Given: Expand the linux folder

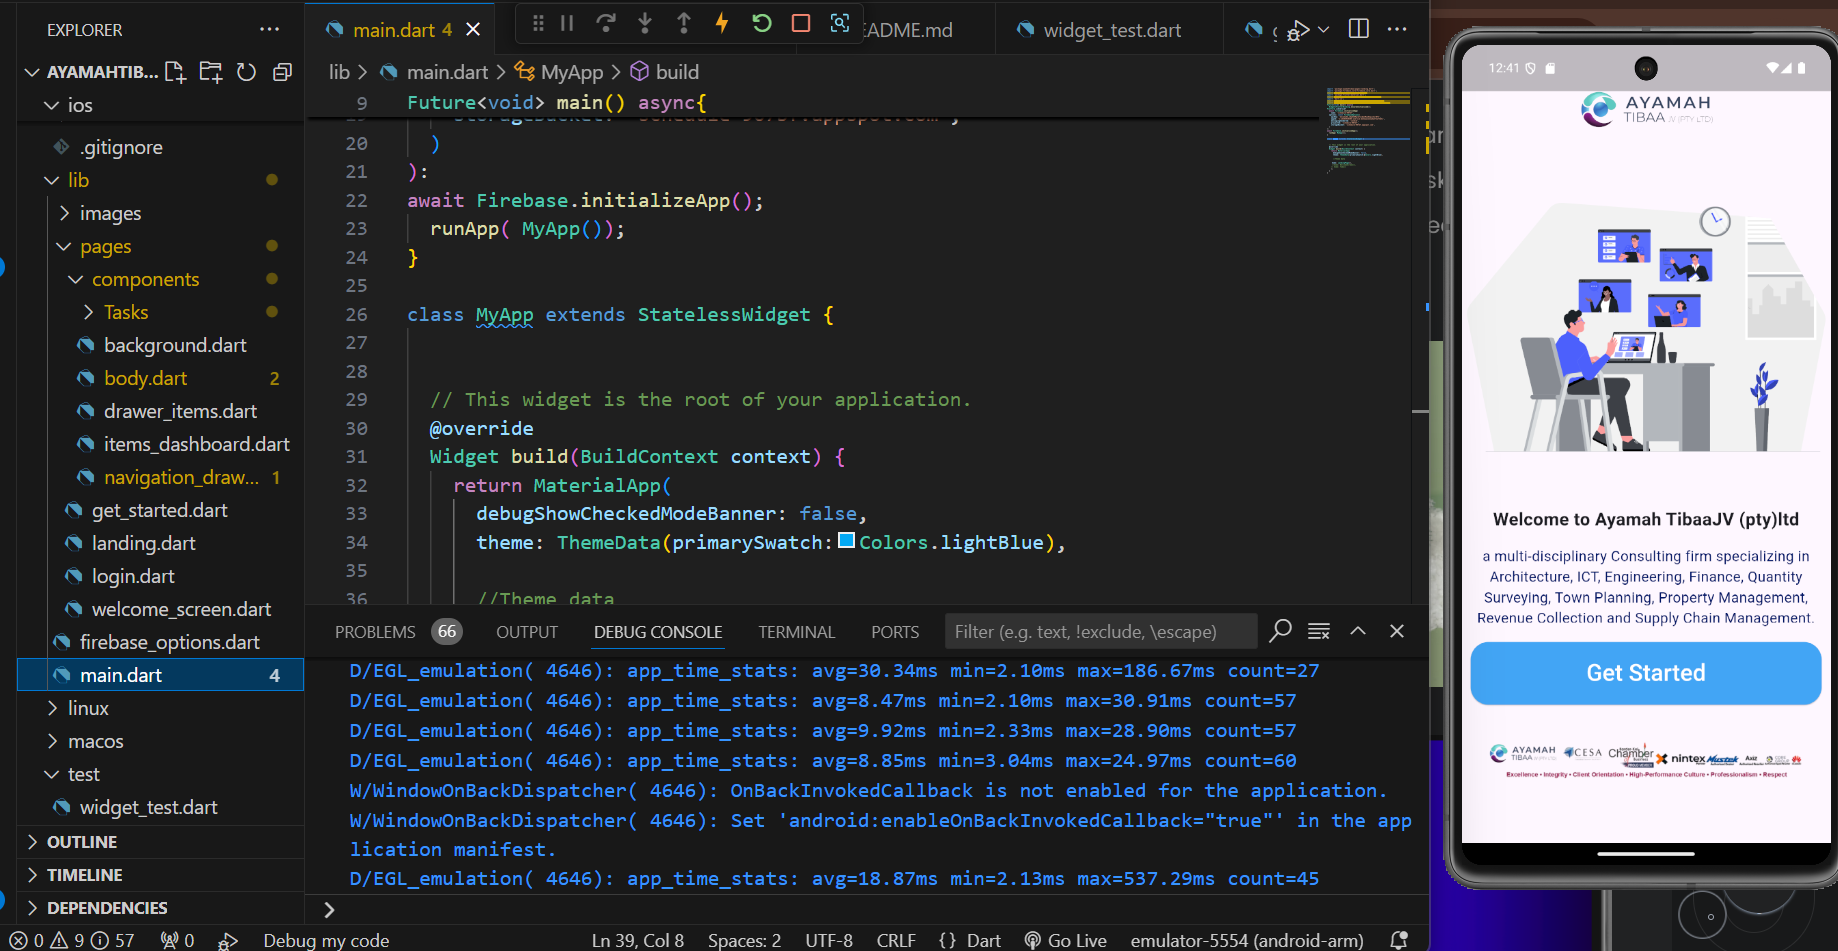Looking at the screenshot, I should (52, 708).
